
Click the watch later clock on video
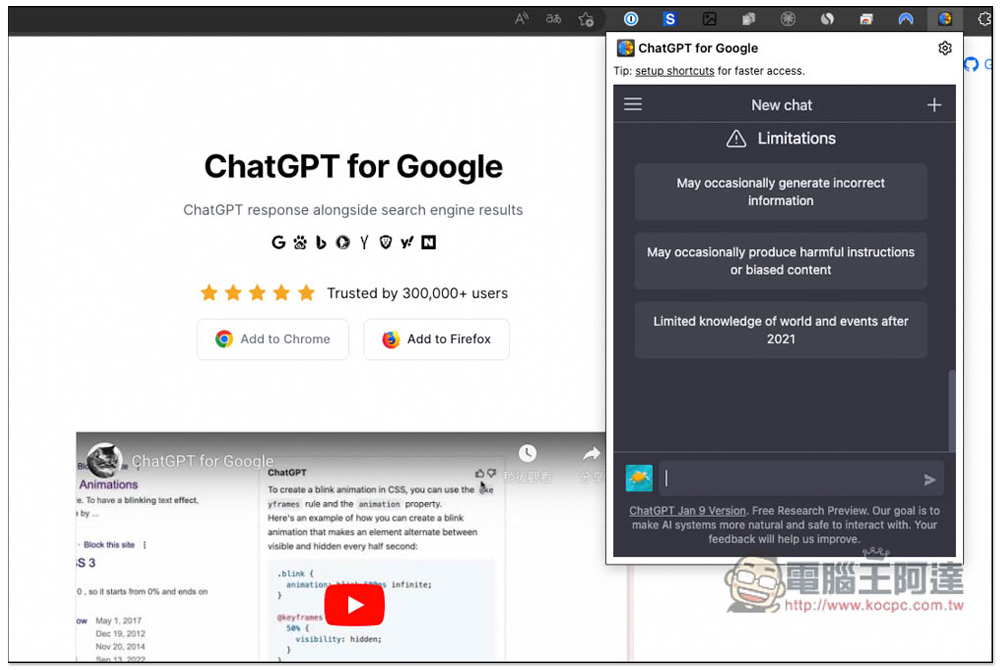pos(527,453)
